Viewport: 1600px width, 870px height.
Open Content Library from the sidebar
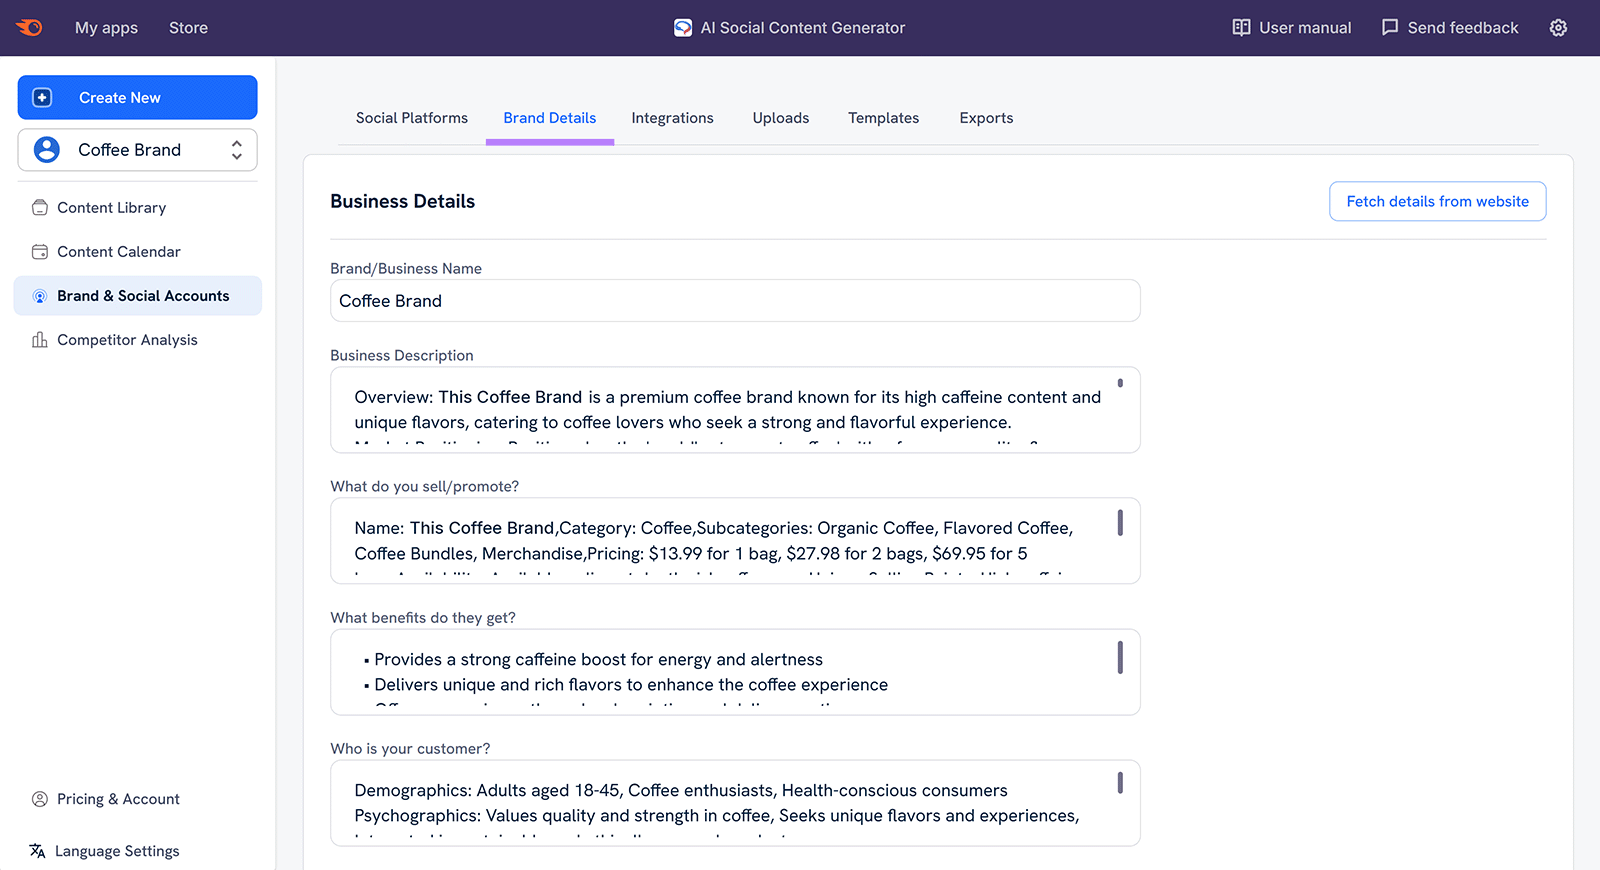pos(111,208)
